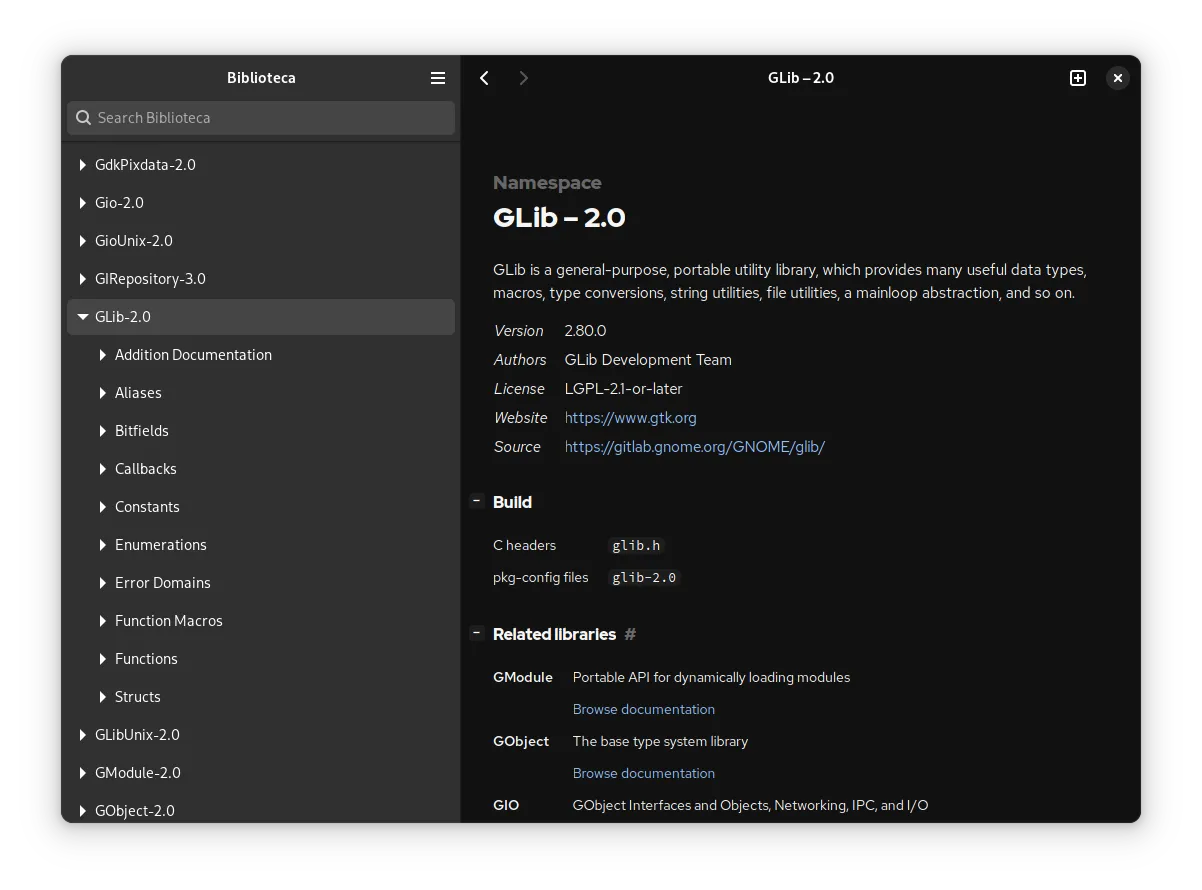Expand the Enumerations category
This screenshot has height=890, width=1202.
coord(103,545)
